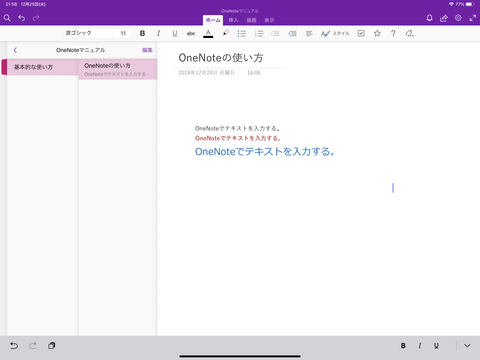Image resolution: width=480 pixels, height=360 pixels.
Task: Undo using the top purple bar arrow
Action: [22, 18]
